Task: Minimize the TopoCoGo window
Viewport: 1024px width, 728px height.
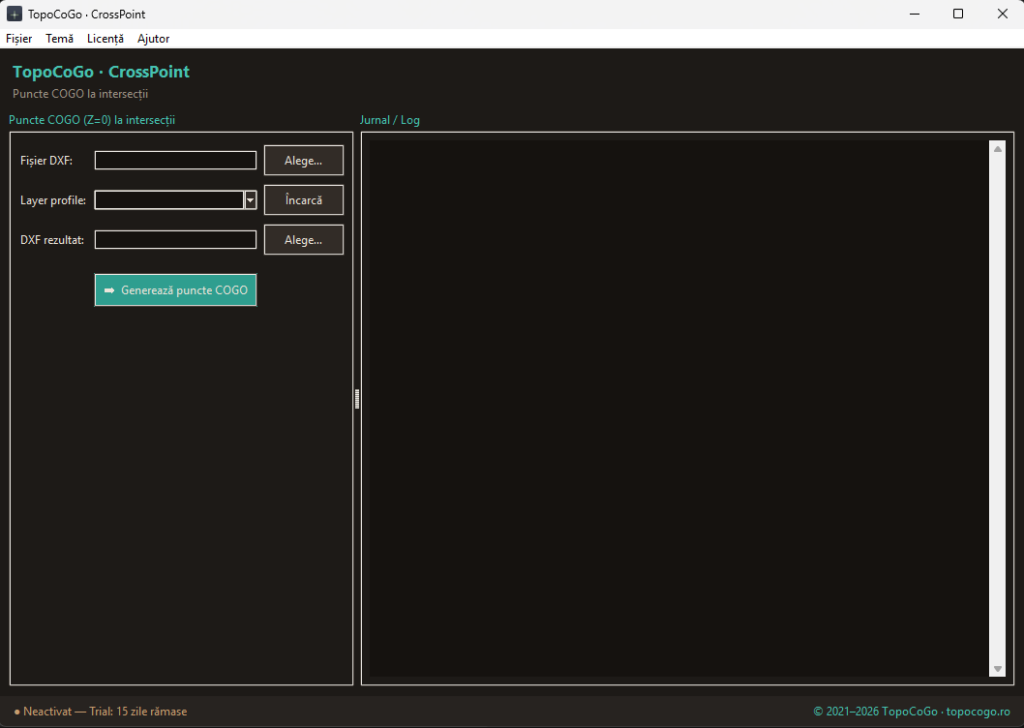Action: [x=914, y=14]
